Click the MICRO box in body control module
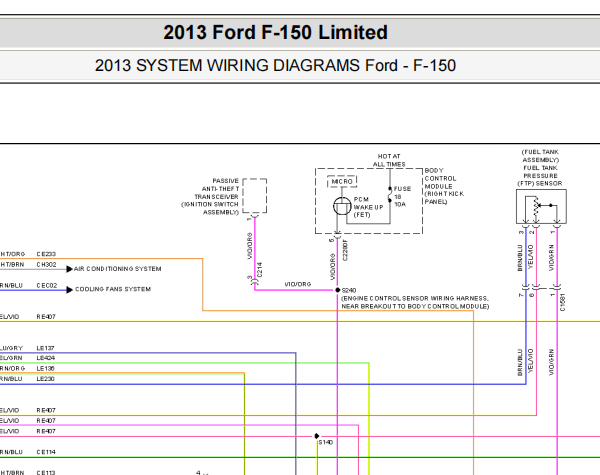 pos(342,181)
